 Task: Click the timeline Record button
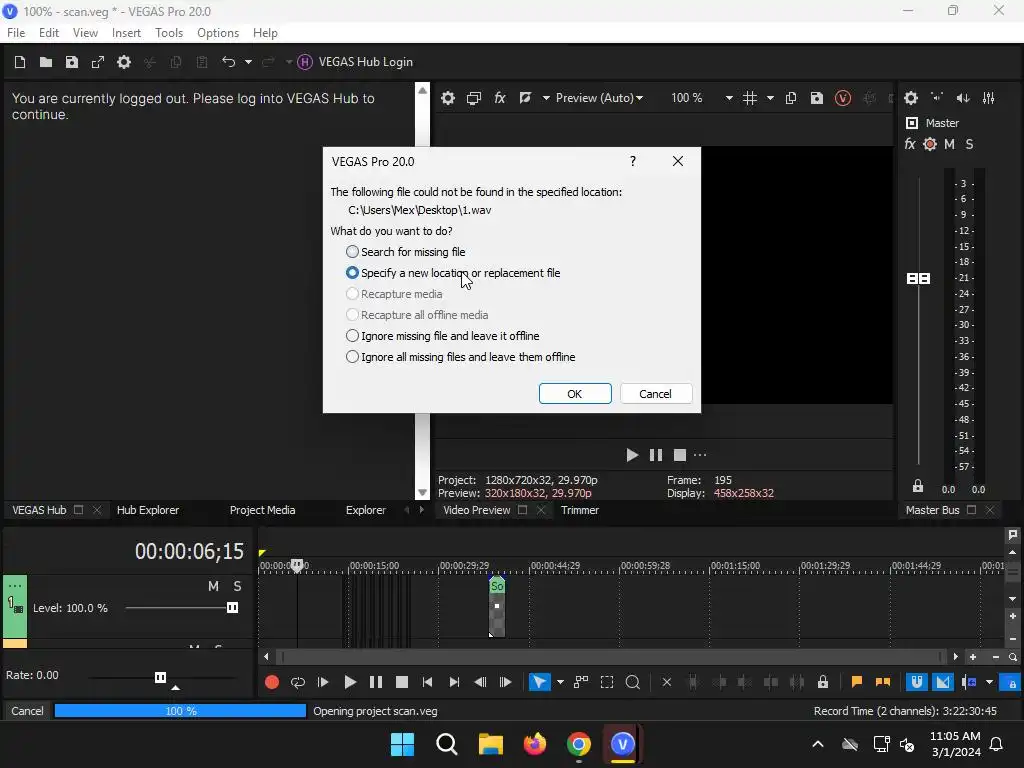pos(272,682)
